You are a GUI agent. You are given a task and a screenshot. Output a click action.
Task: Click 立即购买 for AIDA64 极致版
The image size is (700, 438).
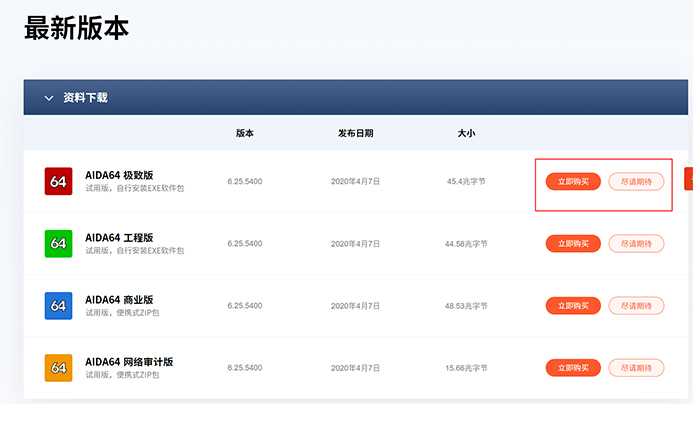[x=573, y=181]
